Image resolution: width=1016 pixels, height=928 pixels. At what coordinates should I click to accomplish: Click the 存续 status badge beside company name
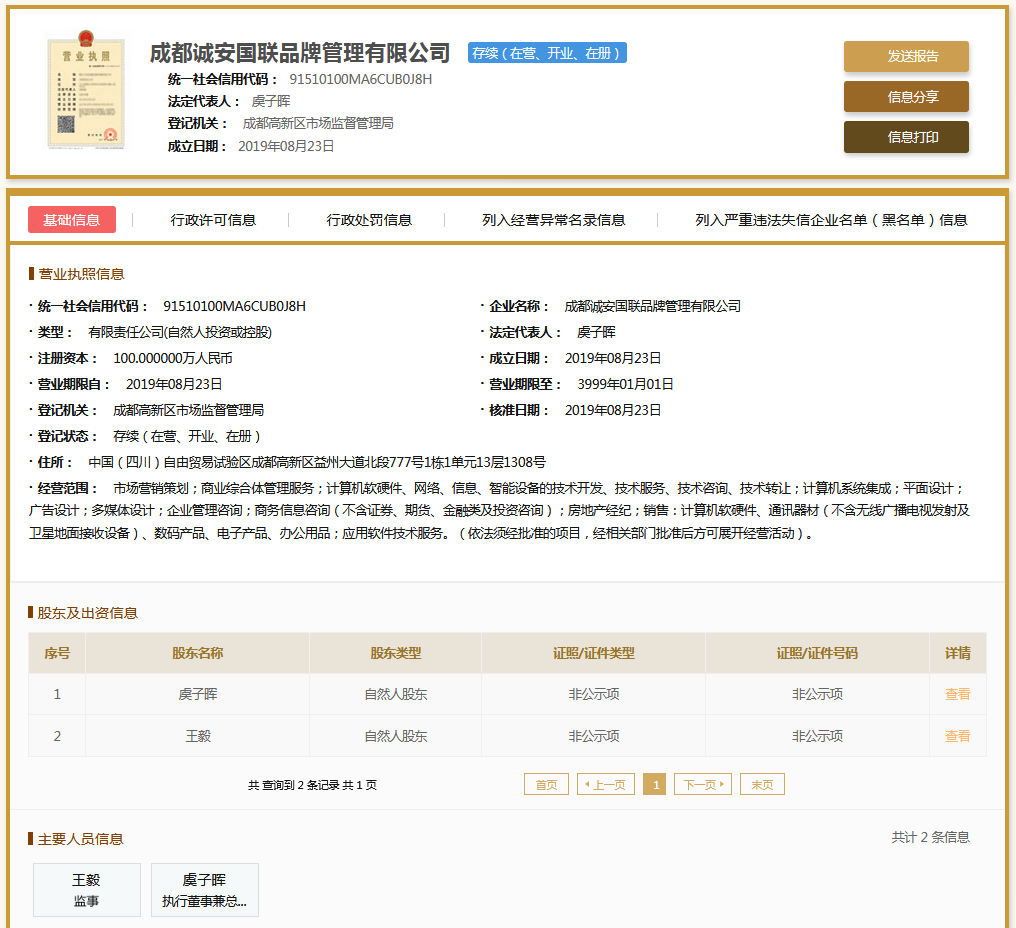[547, 53]
